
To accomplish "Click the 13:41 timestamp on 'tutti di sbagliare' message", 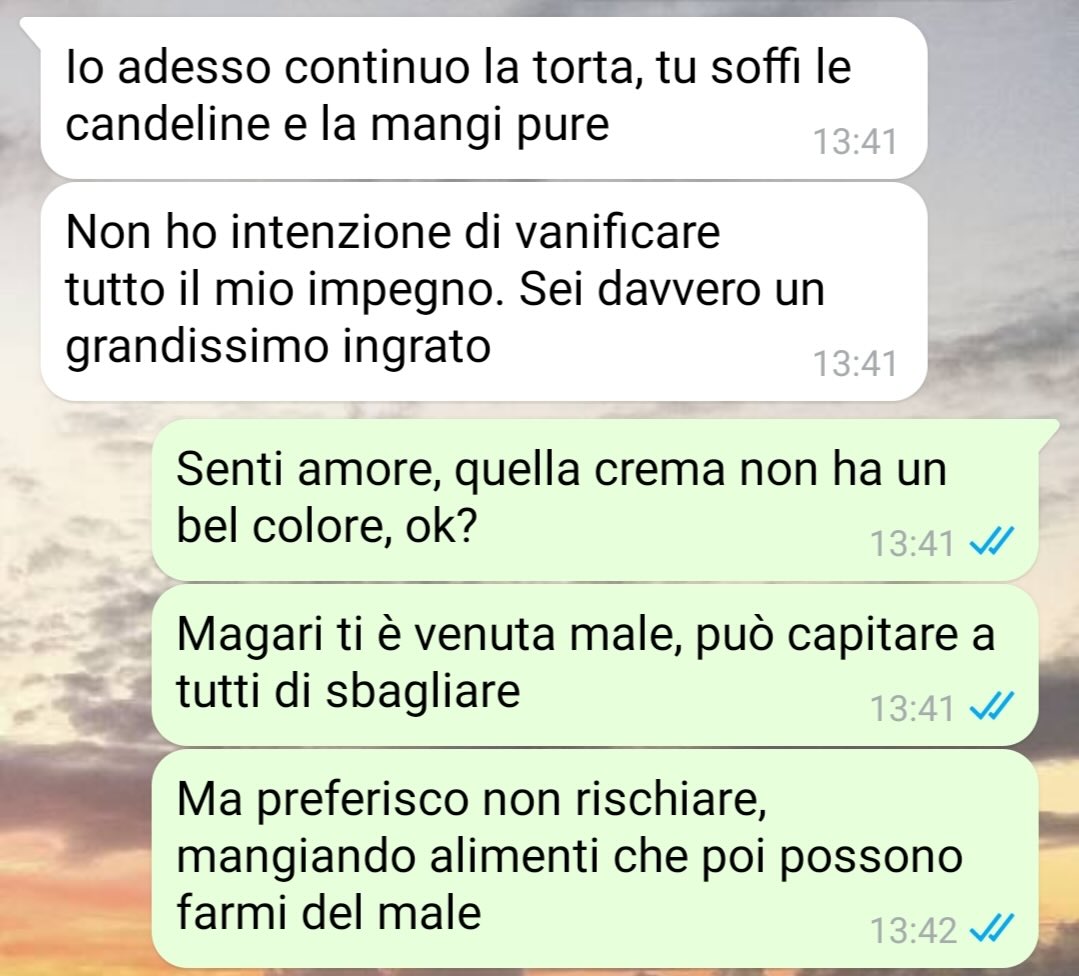I will click(912, 708).
